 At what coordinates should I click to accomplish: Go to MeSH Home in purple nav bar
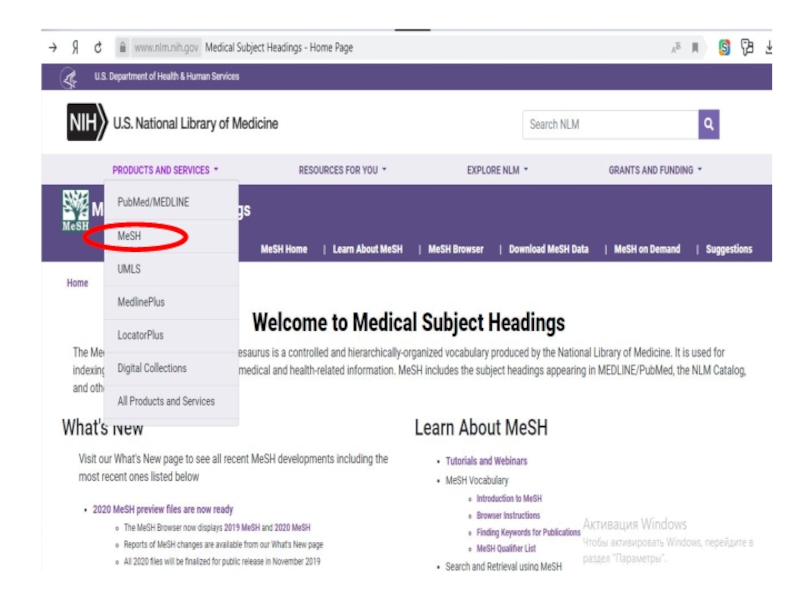284,249
